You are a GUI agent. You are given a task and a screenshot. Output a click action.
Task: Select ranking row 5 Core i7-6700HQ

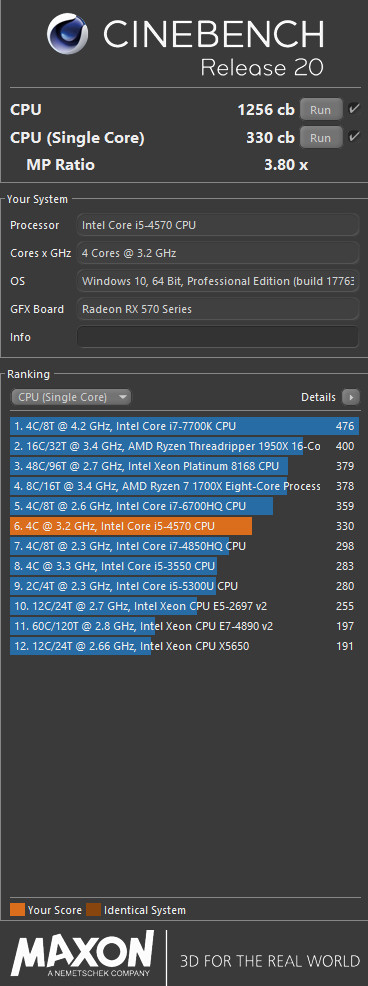pos(184,506)
